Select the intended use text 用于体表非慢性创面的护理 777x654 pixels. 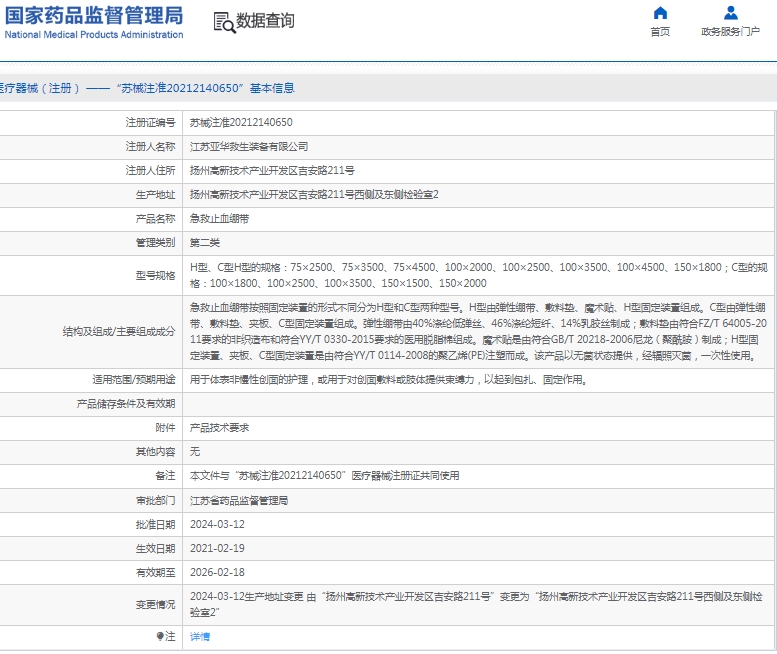point(388,380)
